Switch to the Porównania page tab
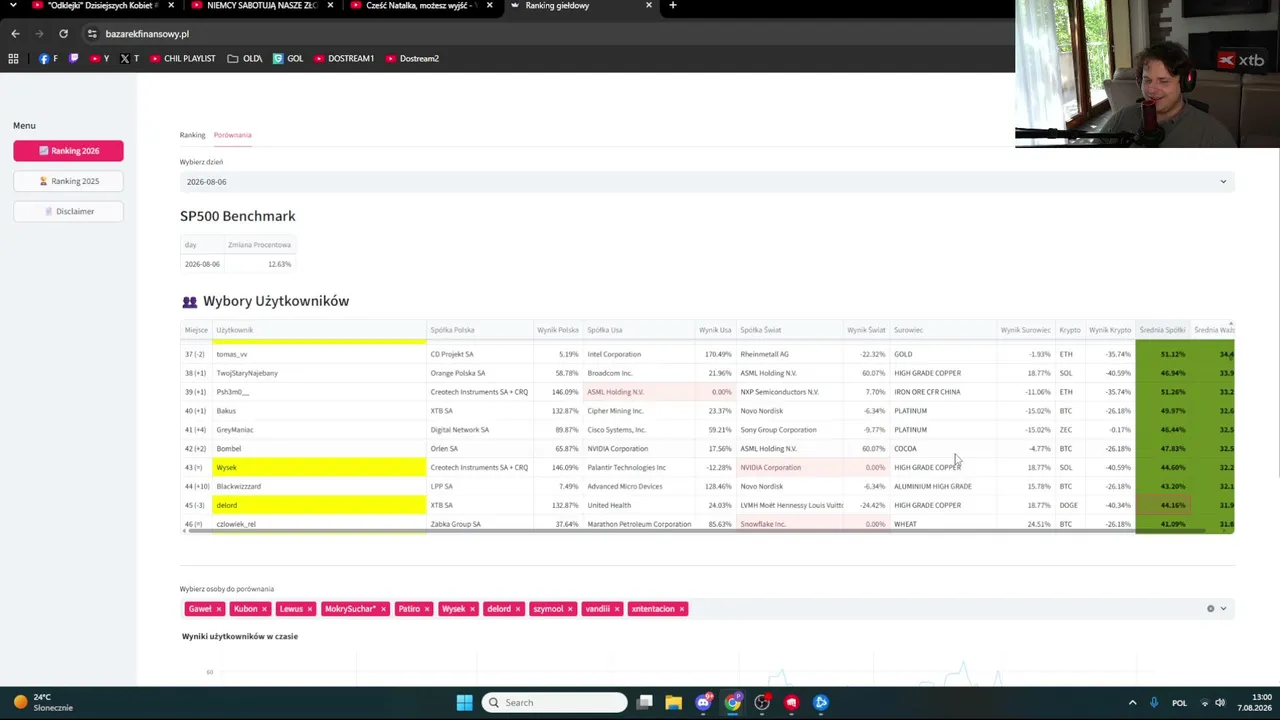 (232, 135)
